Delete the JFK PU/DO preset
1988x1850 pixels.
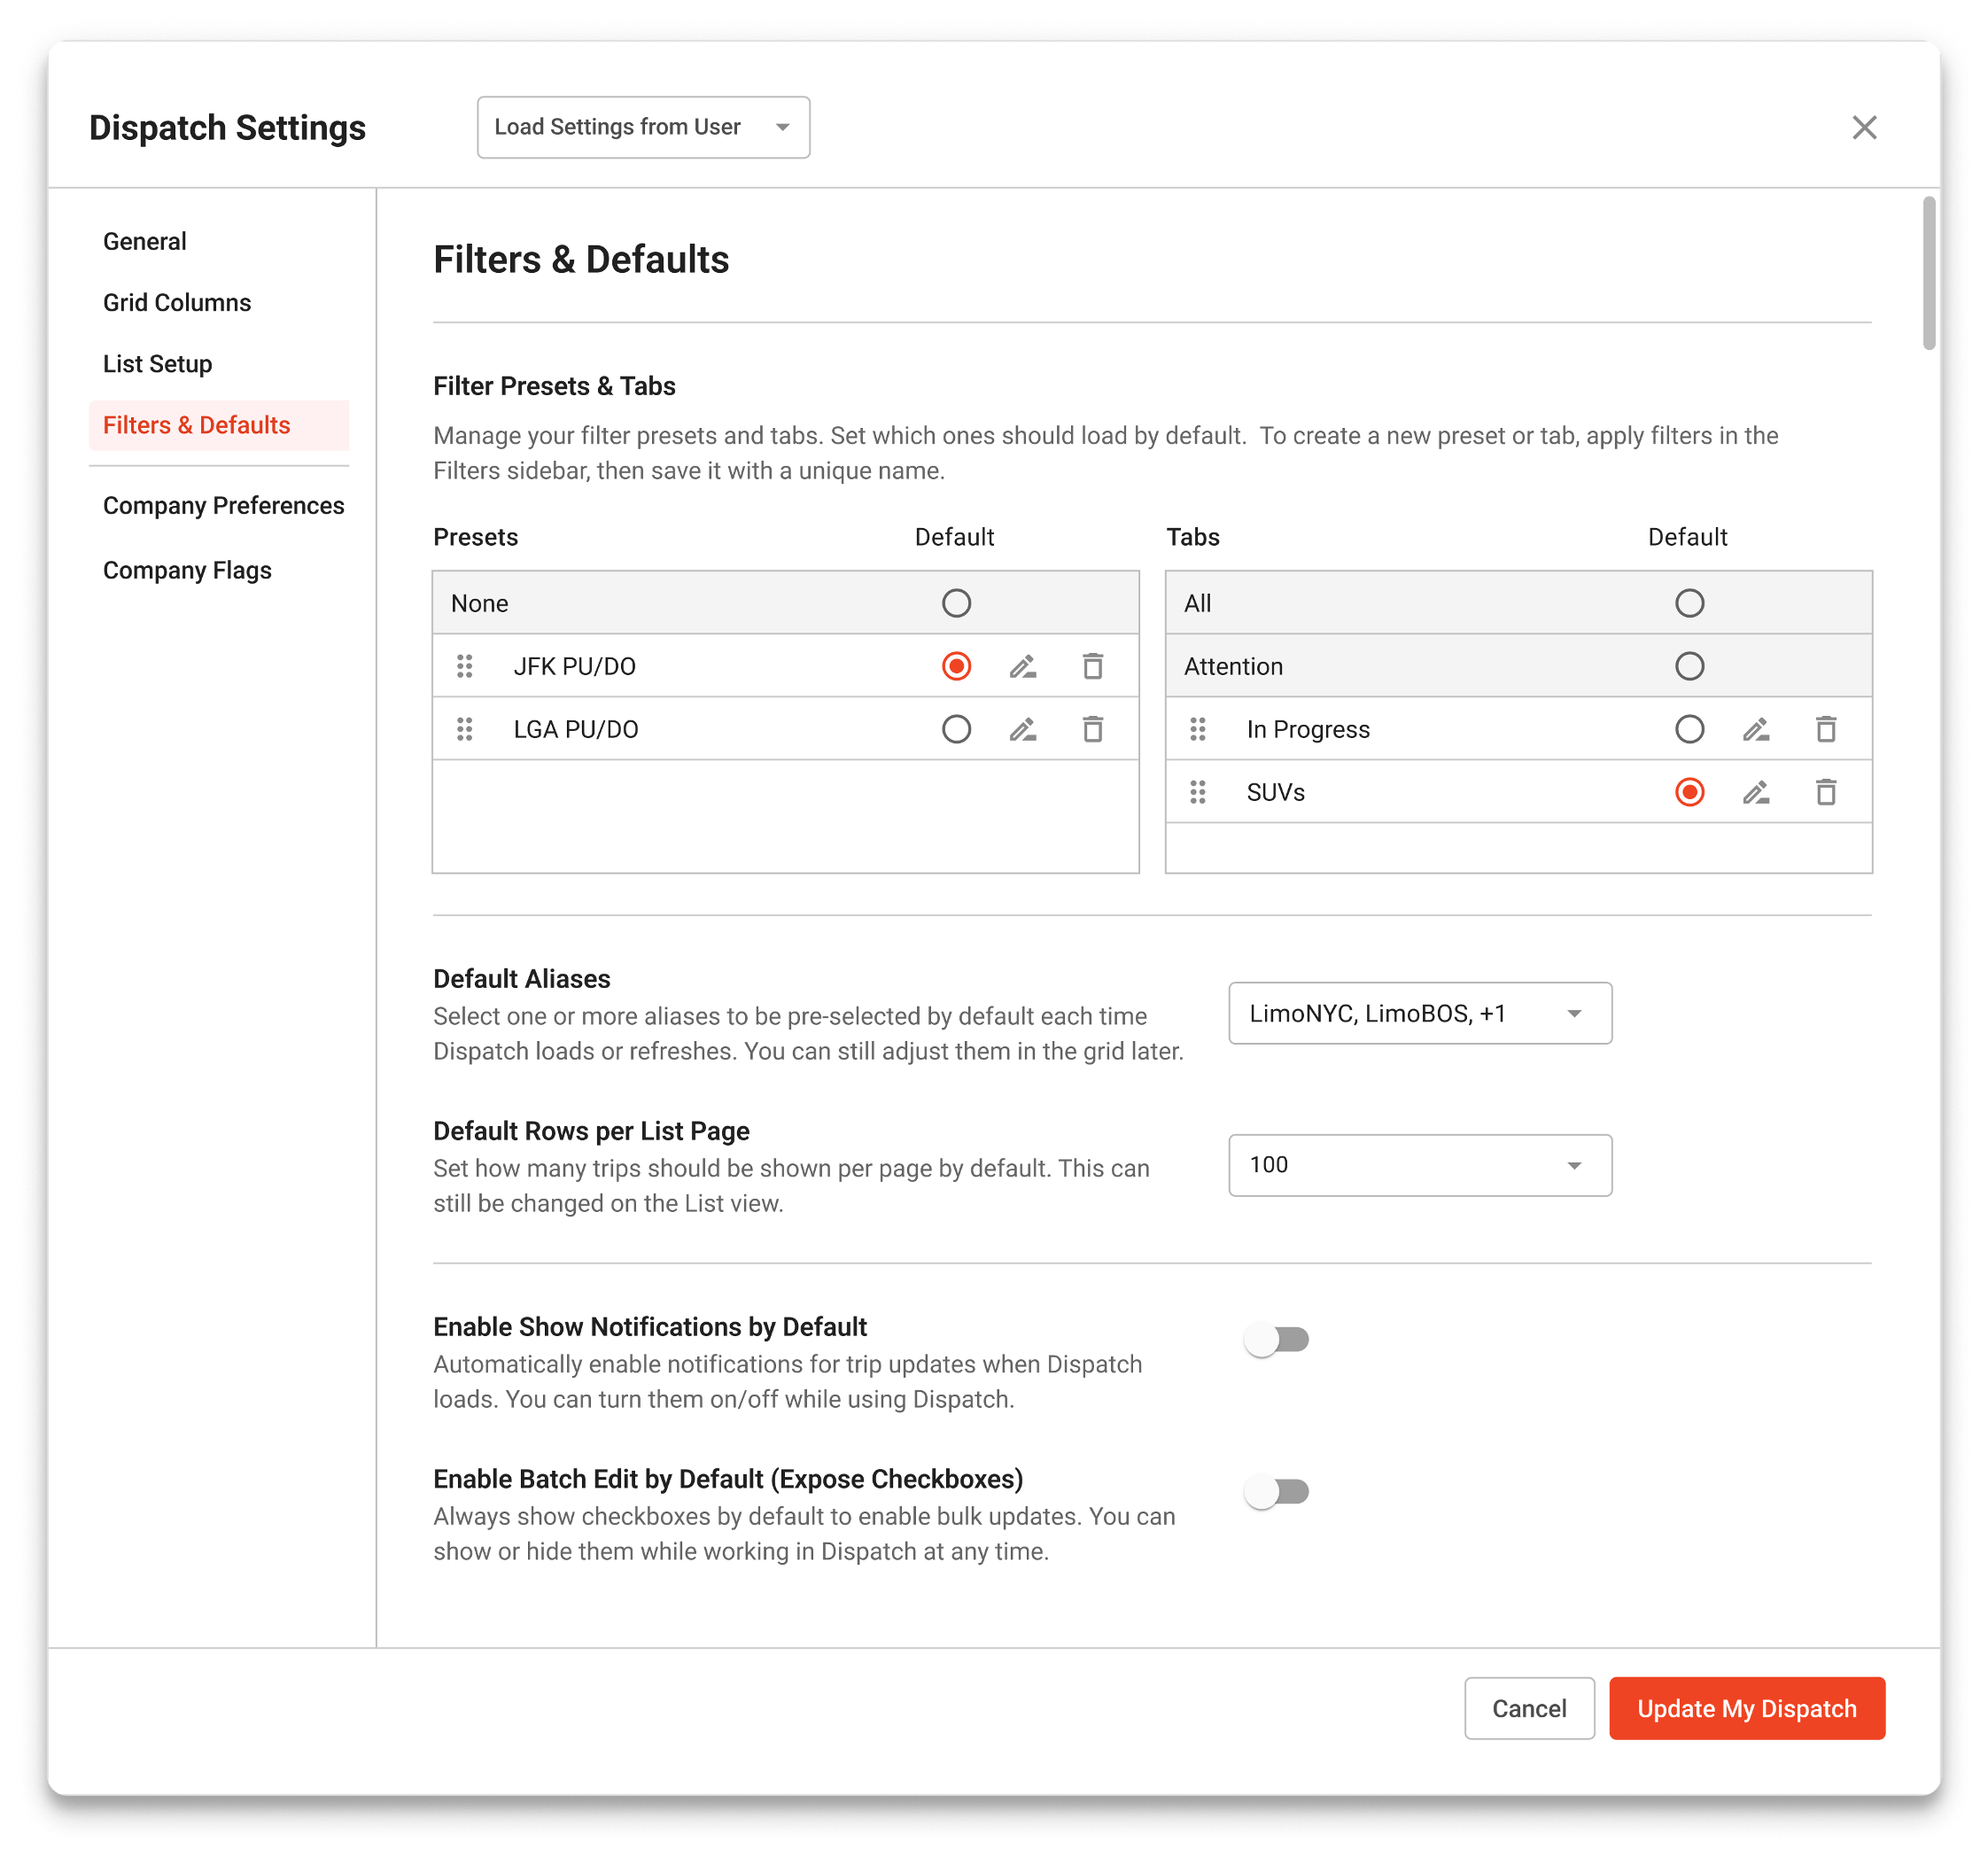(1092, 666)
